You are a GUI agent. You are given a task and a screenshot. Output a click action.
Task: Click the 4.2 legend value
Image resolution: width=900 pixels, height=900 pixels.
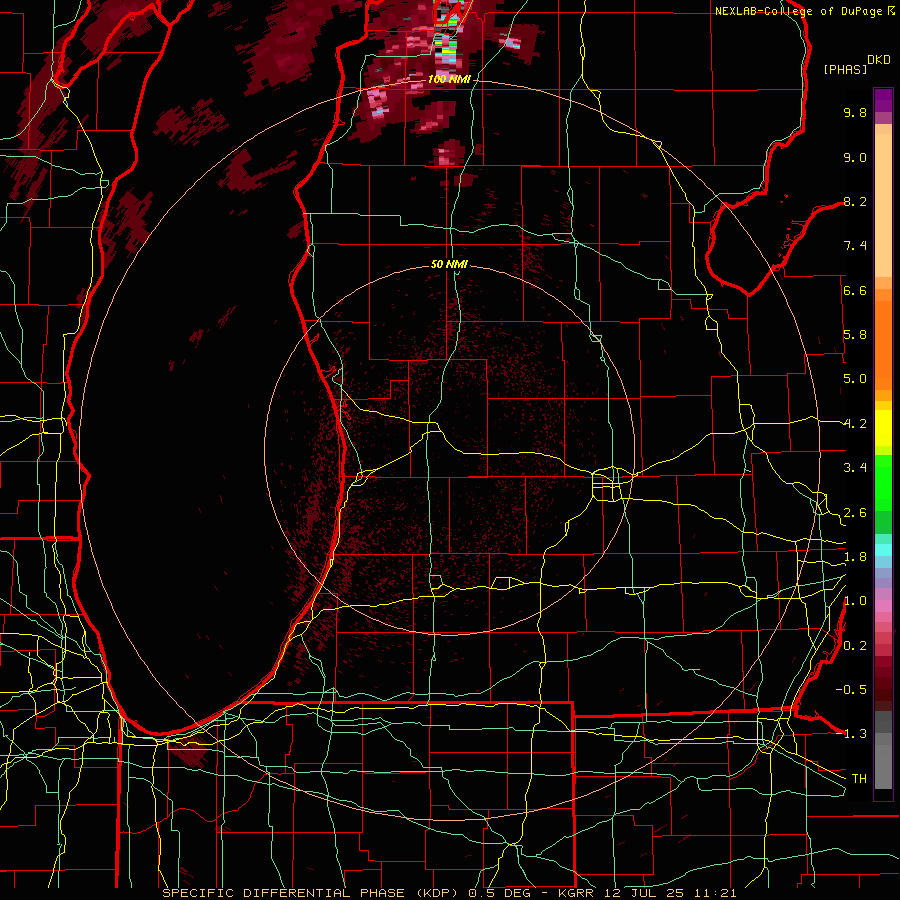(855, 424)
